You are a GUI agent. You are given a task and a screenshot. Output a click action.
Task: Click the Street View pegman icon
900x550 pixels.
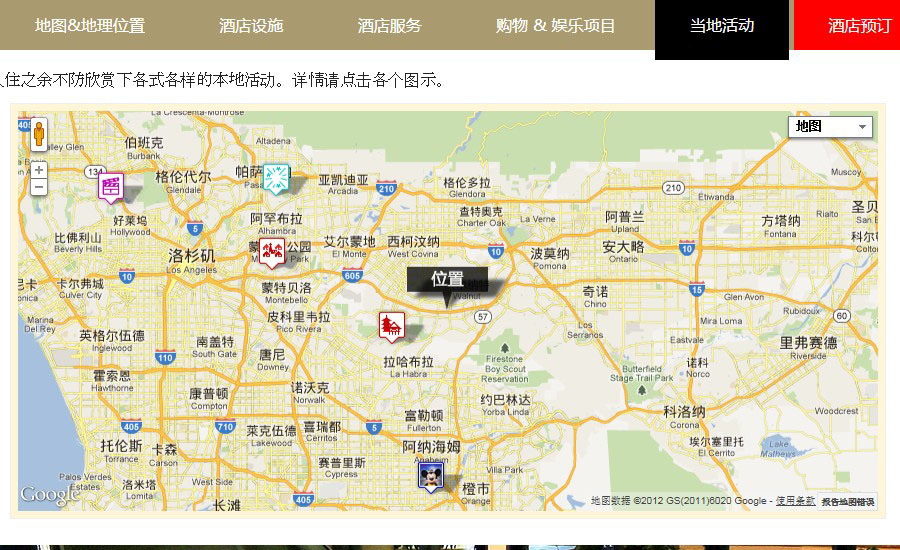tap(38, 135)
